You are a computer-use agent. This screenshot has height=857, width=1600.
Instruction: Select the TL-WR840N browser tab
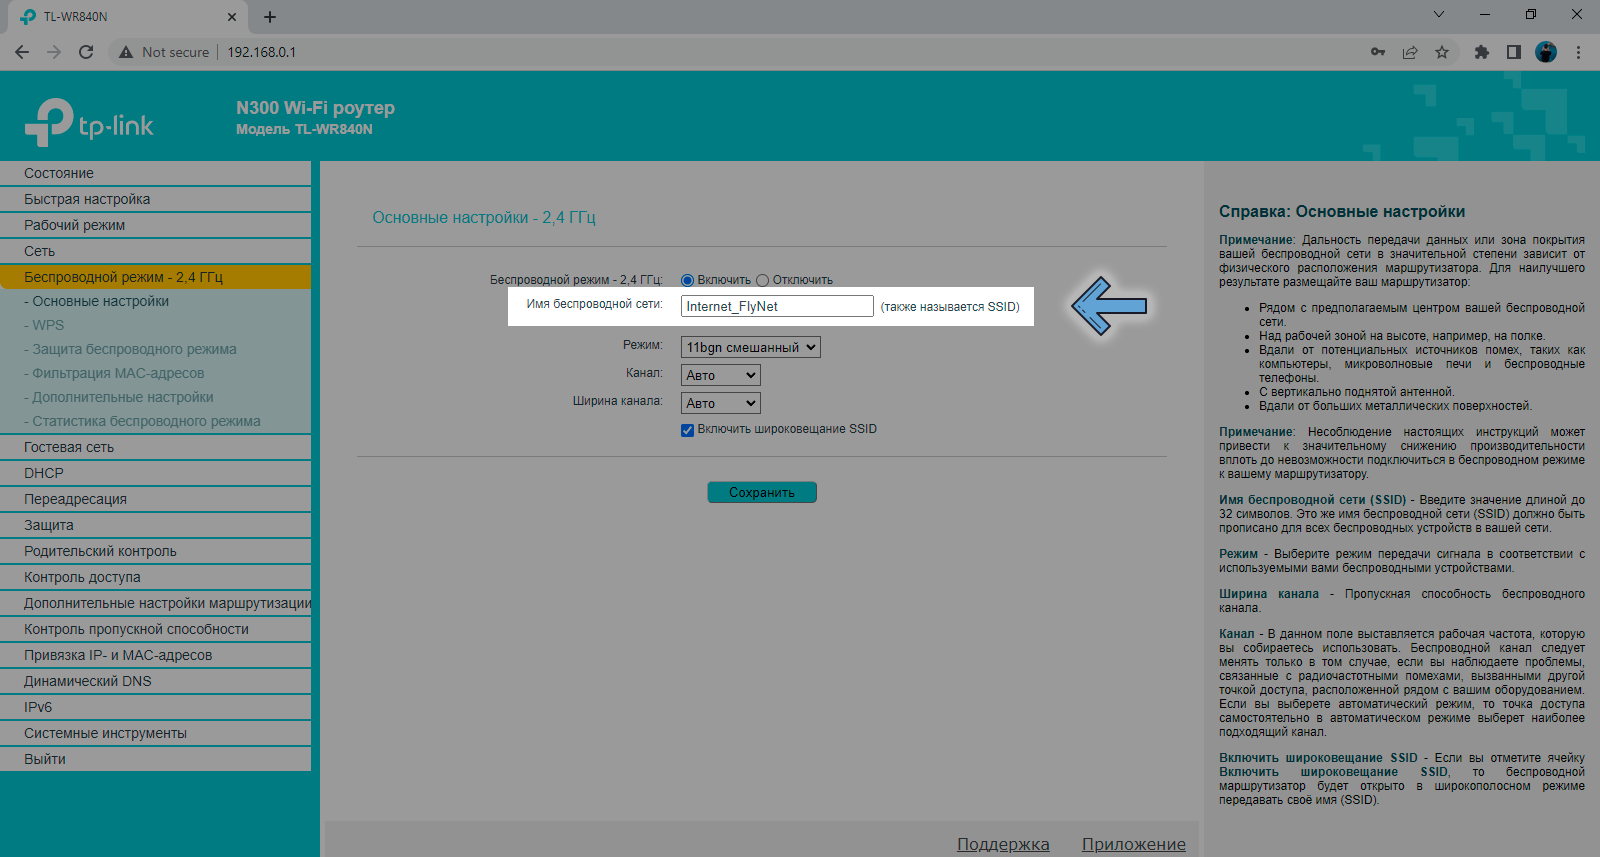pos(127,17)
